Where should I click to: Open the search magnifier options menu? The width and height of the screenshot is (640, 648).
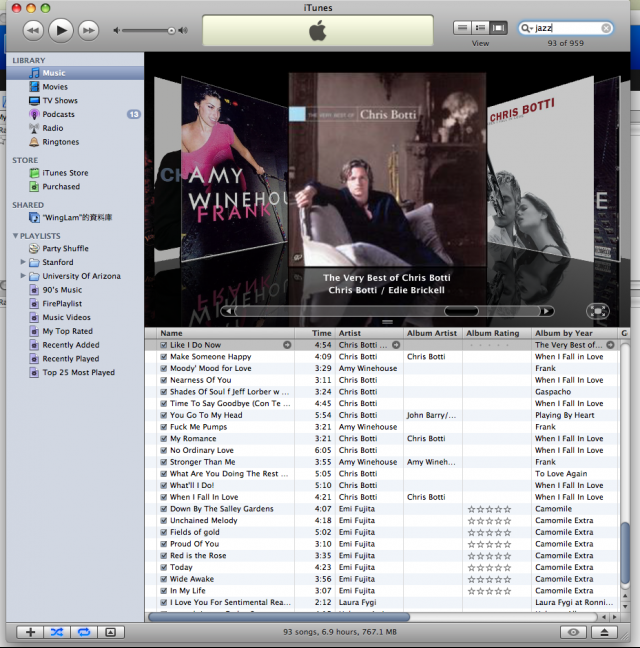526,28
